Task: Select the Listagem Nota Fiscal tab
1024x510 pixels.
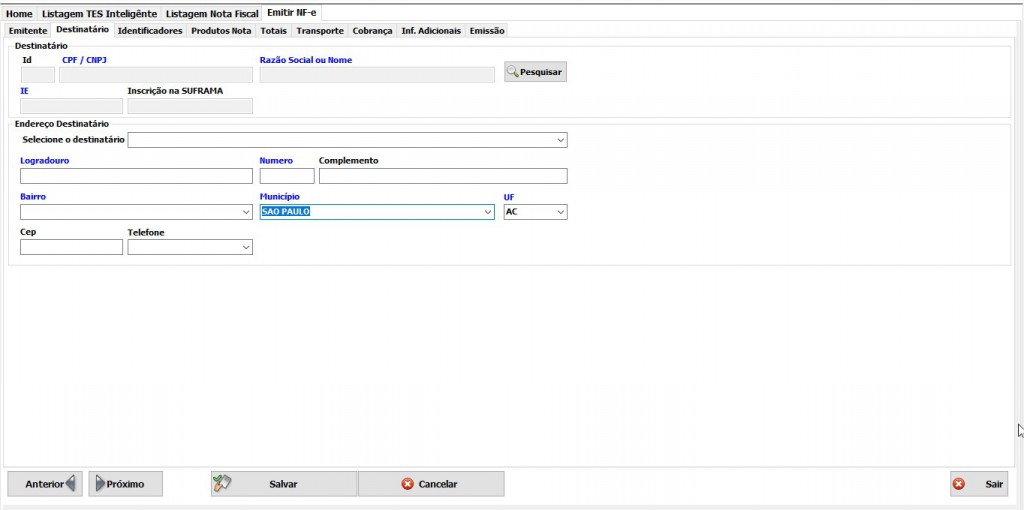Action: pyautogui.click(x=212, y=14)
